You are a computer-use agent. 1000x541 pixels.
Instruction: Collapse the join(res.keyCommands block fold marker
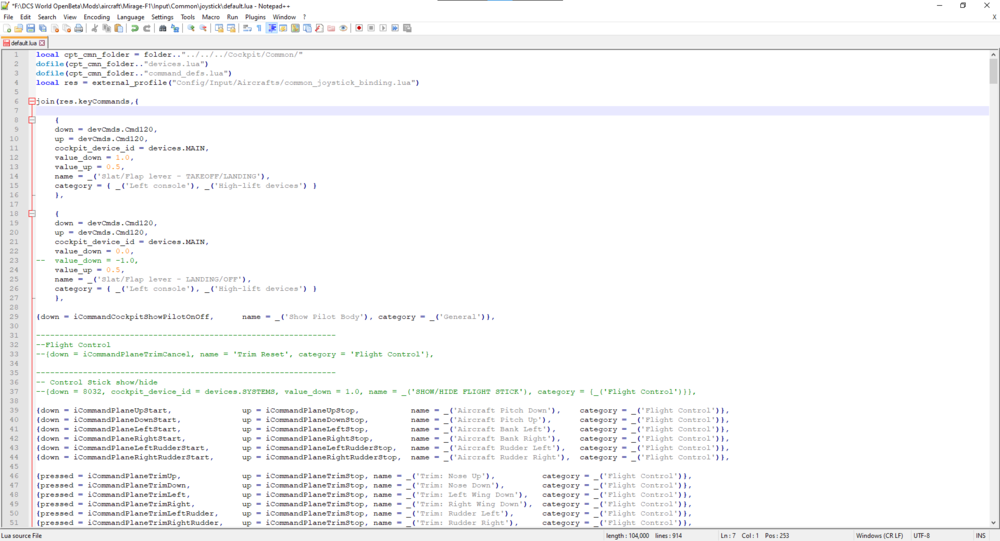32,101
